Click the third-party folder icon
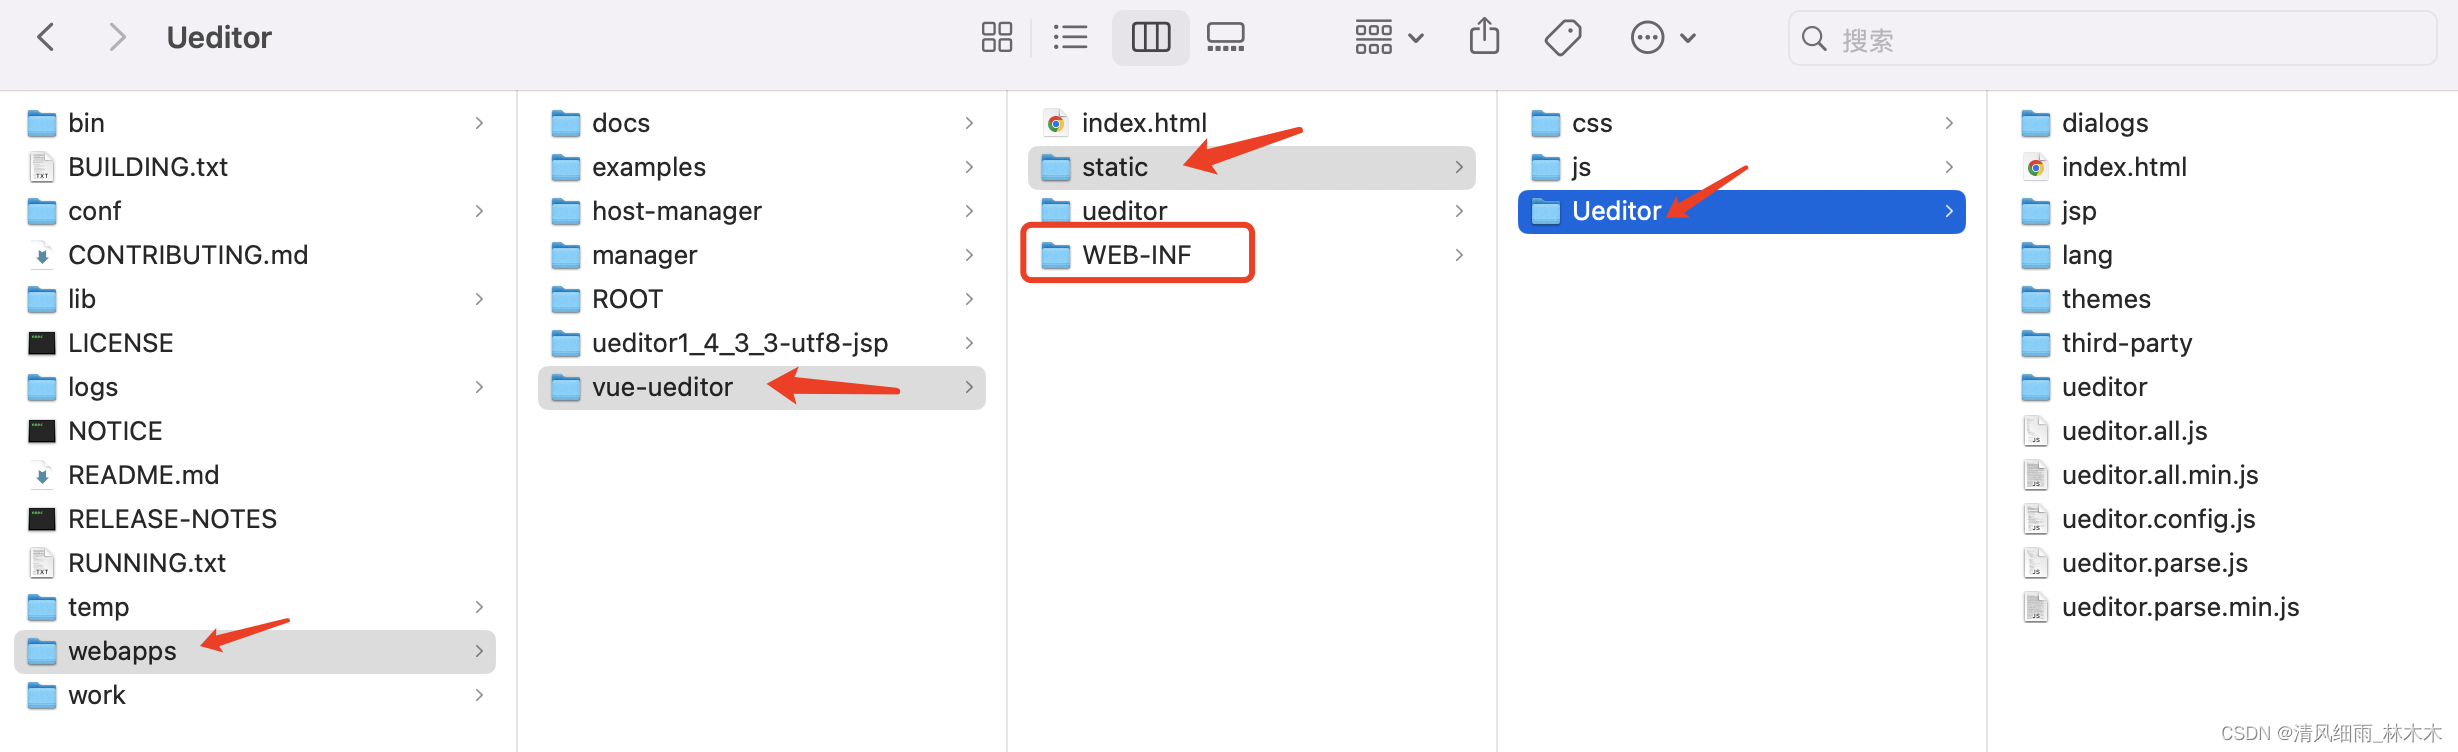Image resolution: width=2458 pixels, height=752 pixels. click(x=2036, y=343)
